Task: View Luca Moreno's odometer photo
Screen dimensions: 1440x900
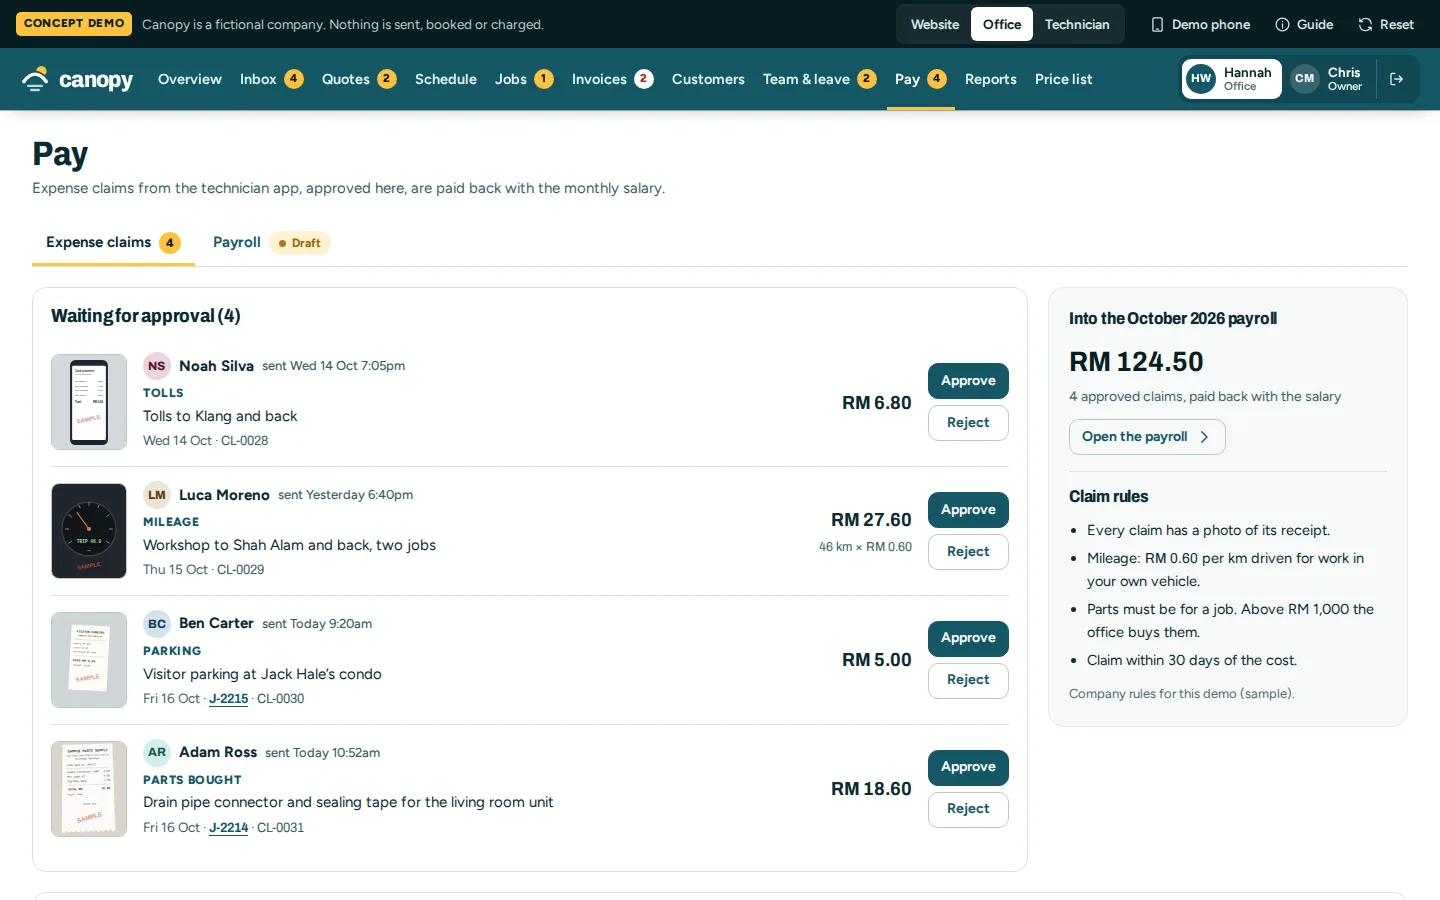Action: tap(89, 531)
